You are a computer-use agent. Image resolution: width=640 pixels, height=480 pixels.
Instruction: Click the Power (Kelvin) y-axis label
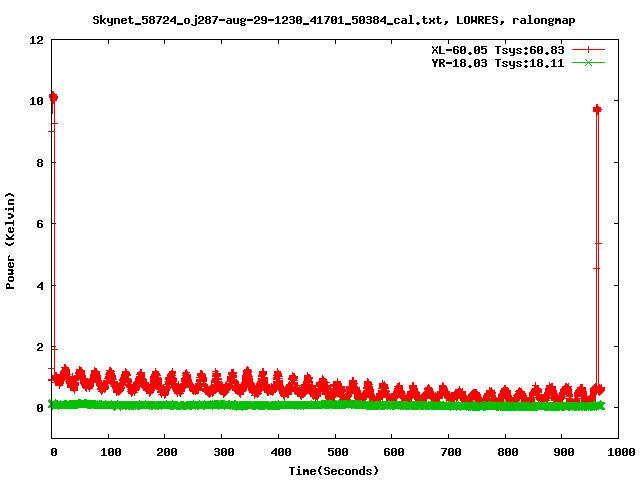click(10, 241)
